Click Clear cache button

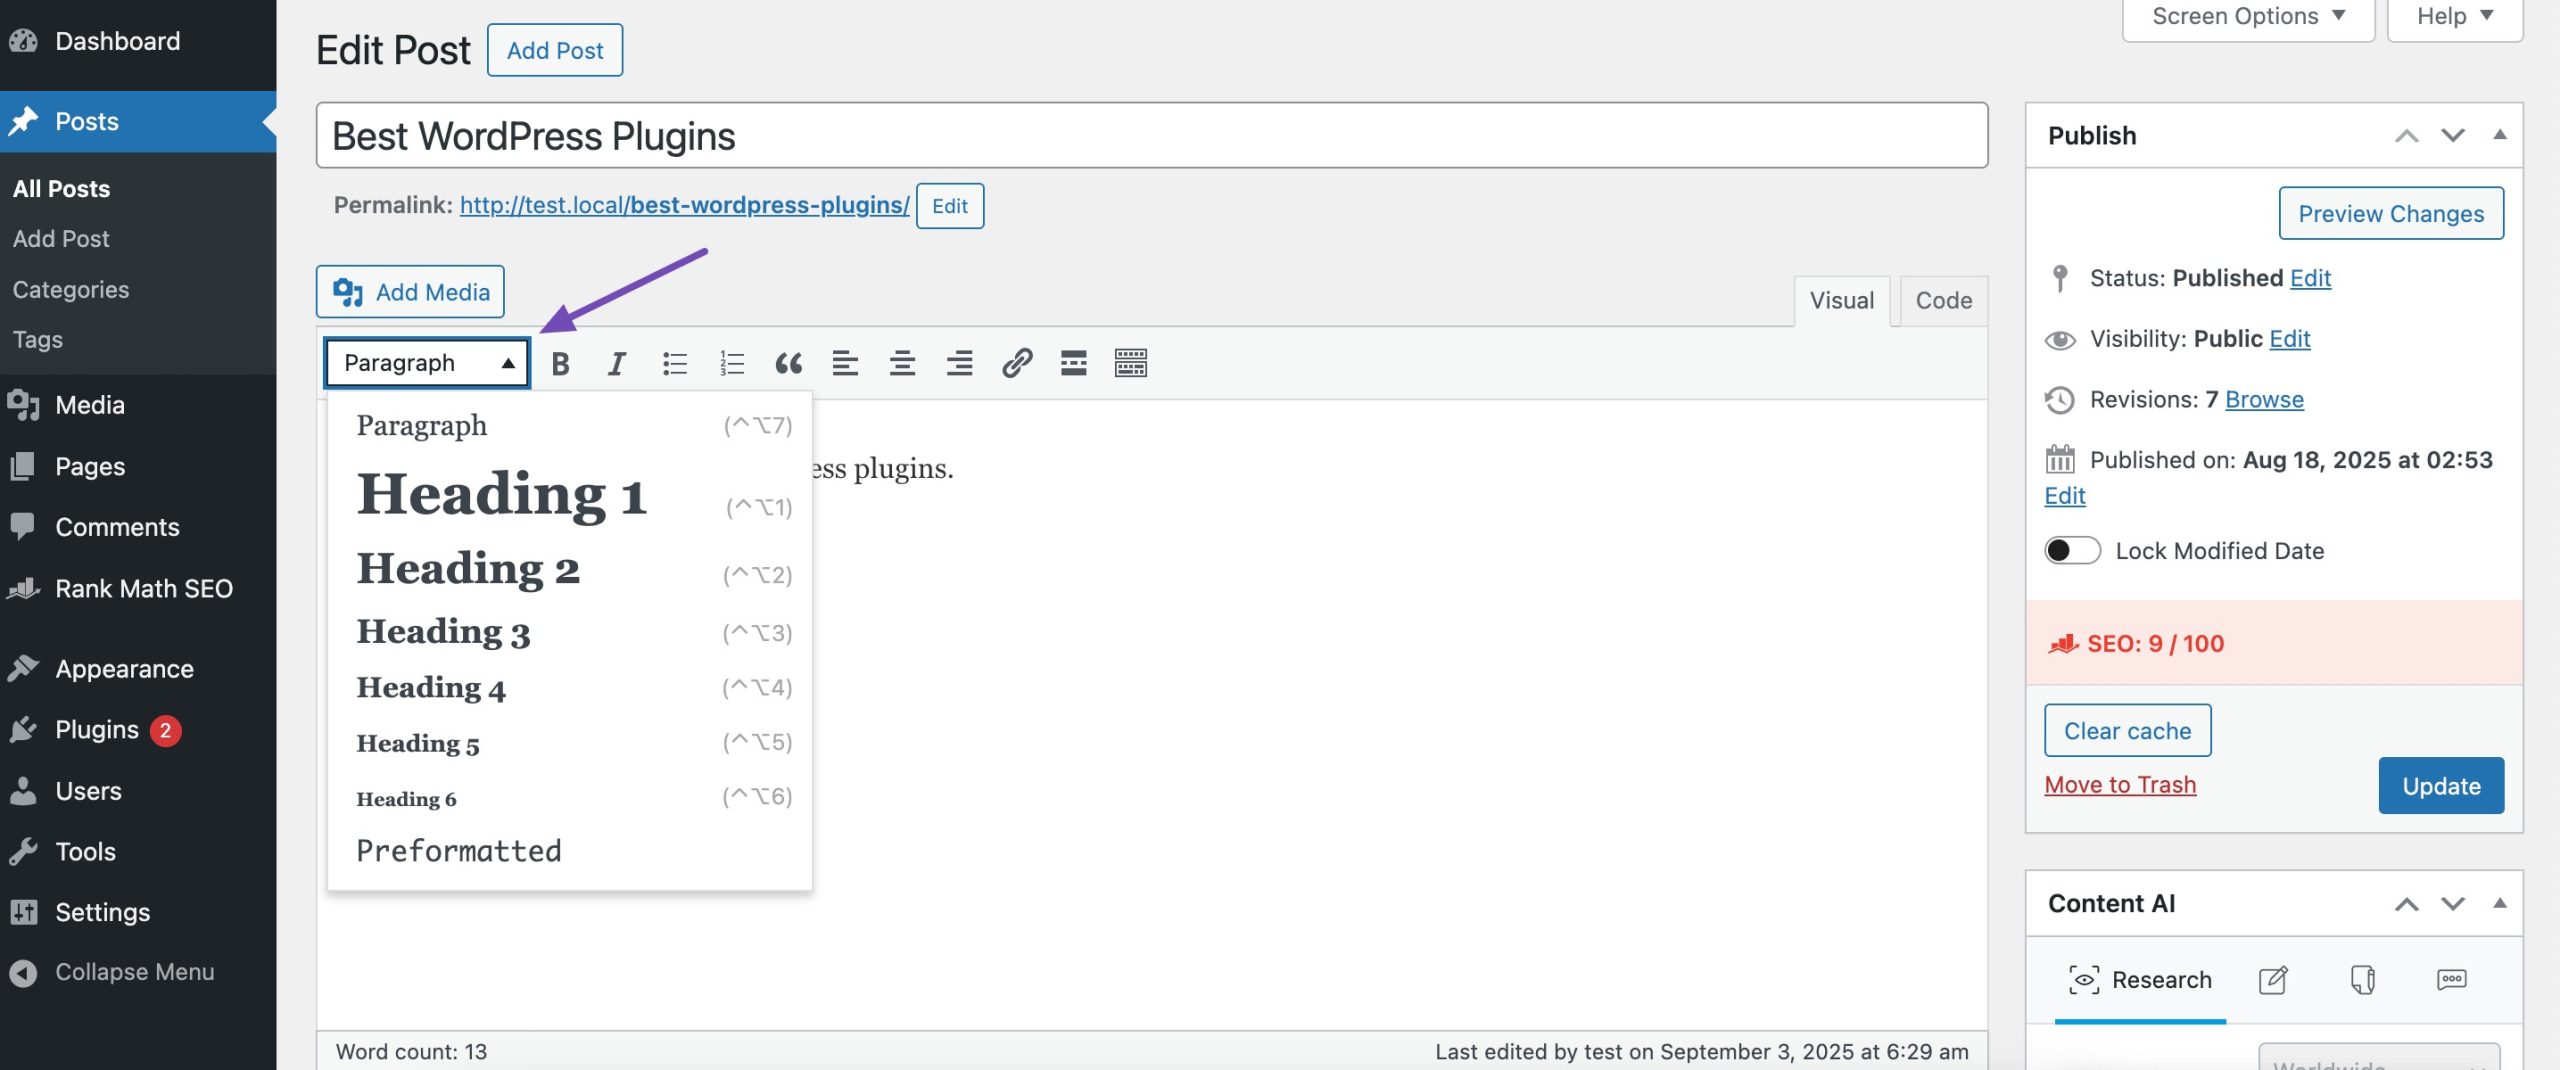[x=2127, y=731]
